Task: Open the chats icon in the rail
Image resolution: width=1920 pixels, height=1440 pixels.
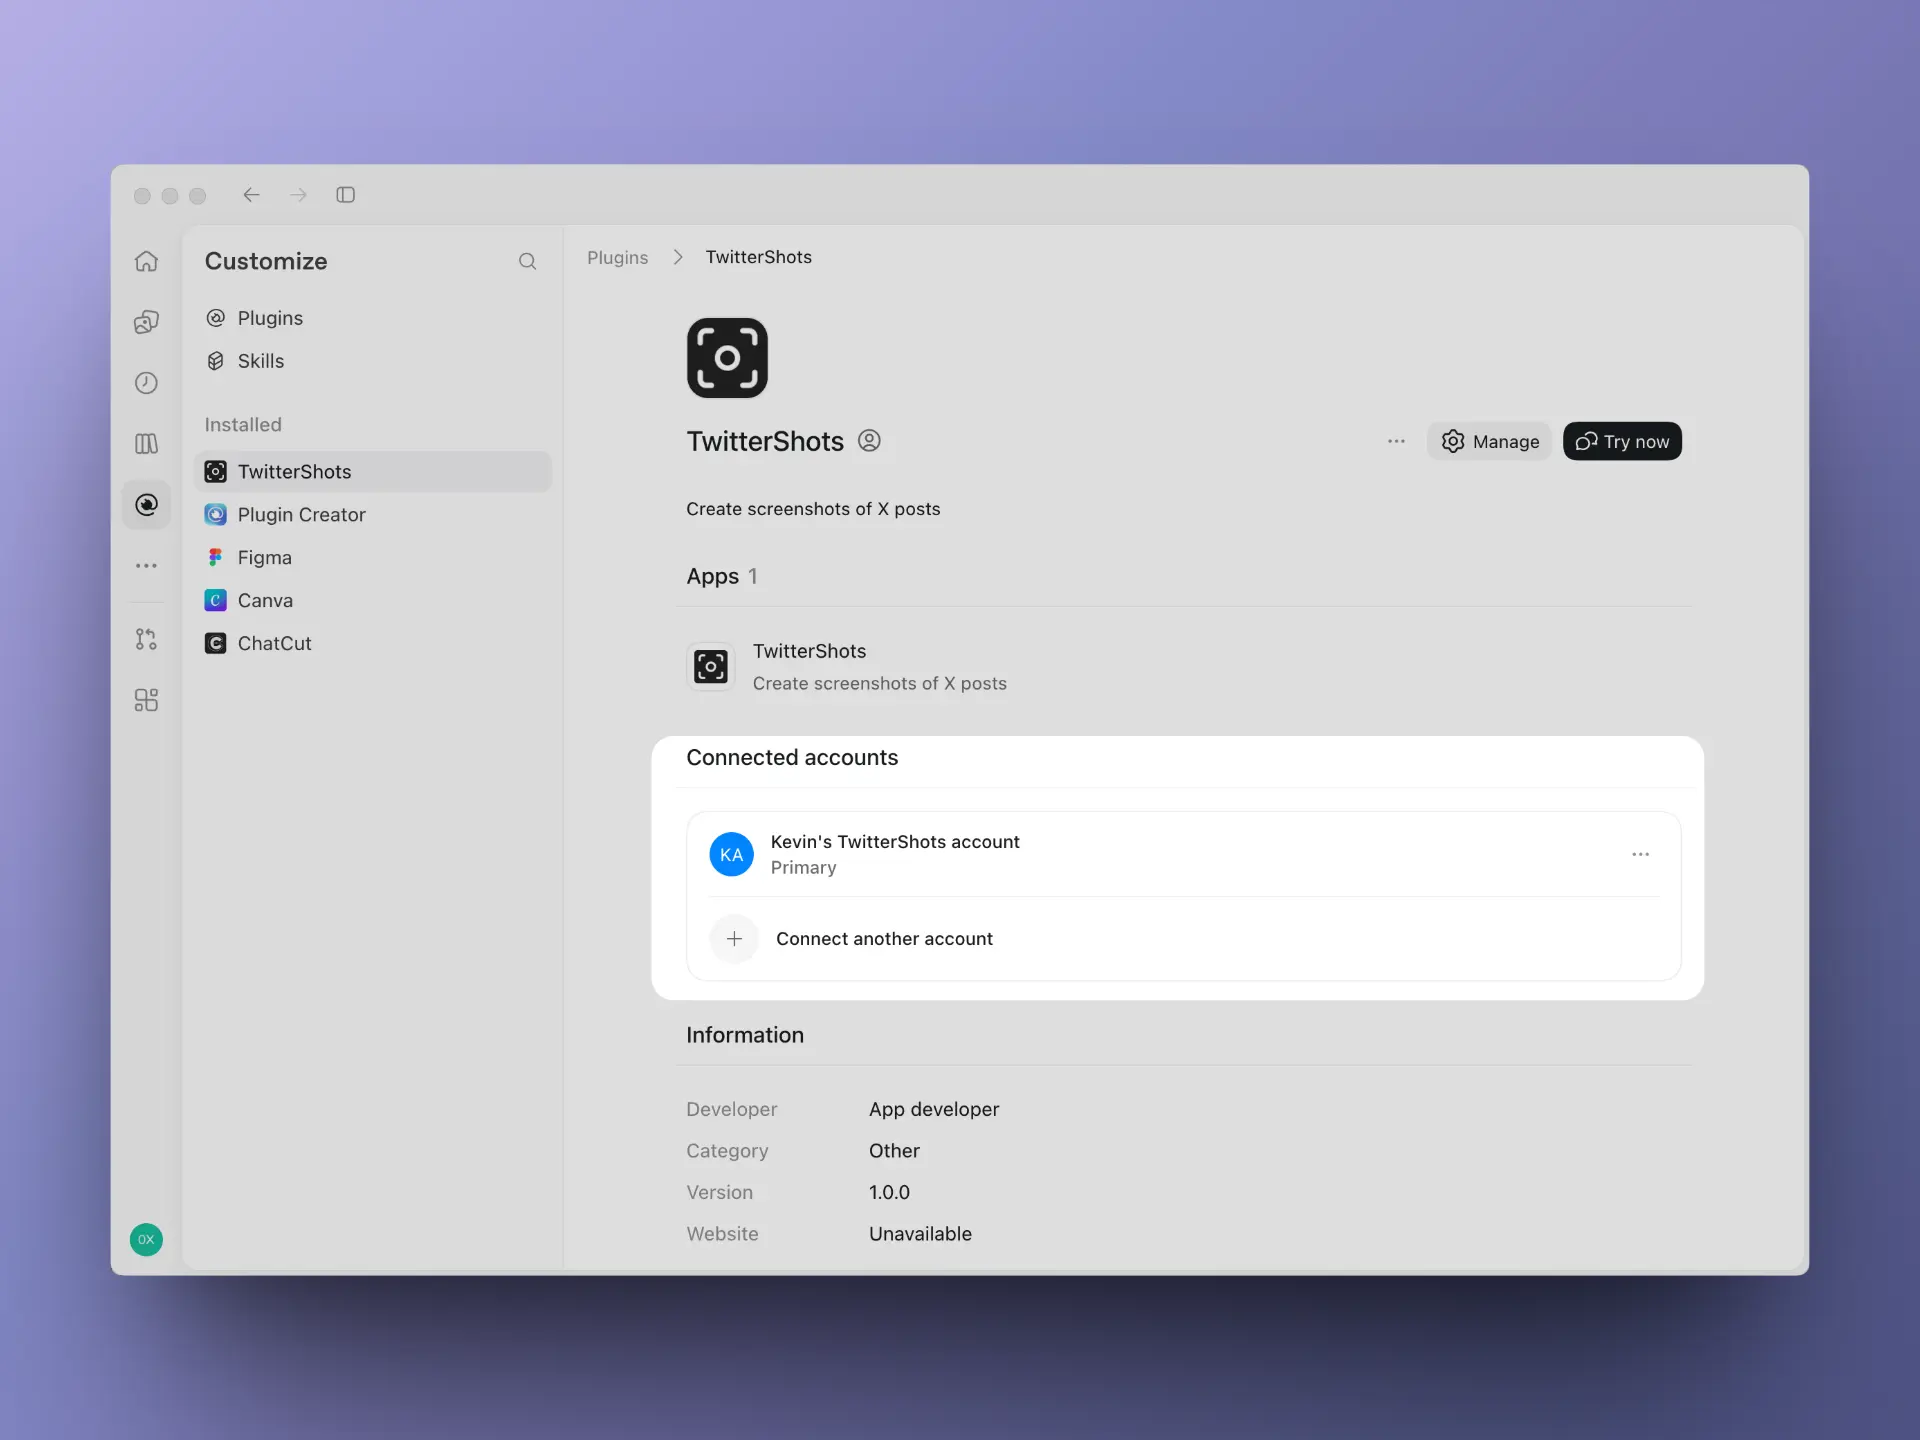Action: pos(146,322)
